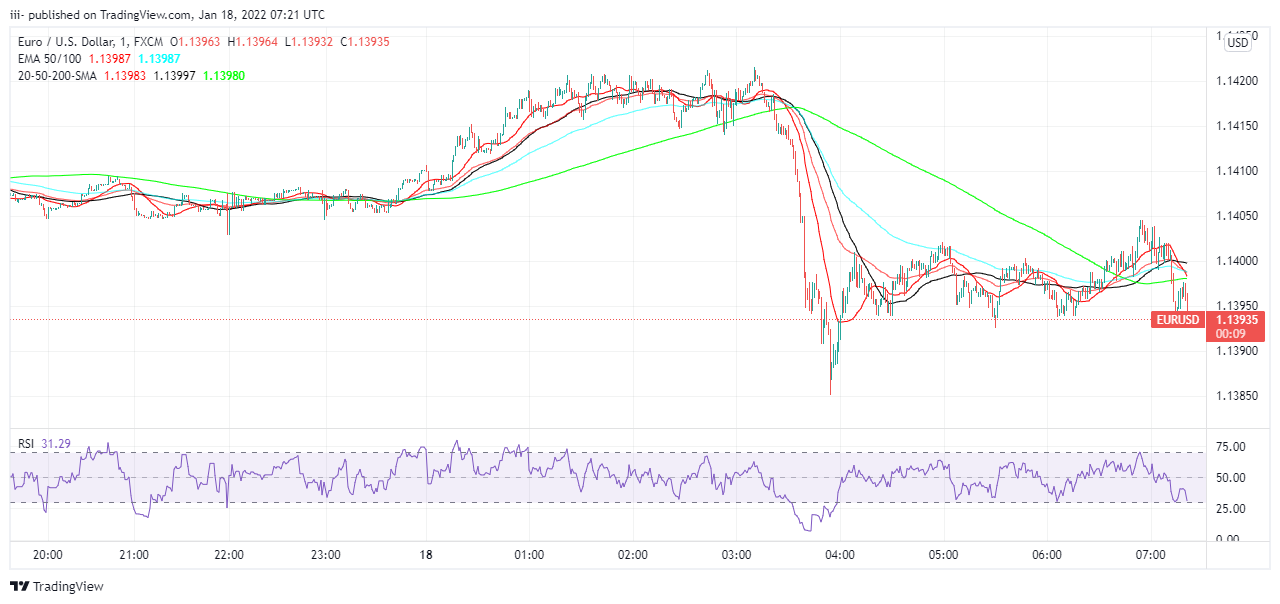Image resolution: width=1280 pixels, height=604 pixels.
Task: Click the 01:00 time axis label
Action: click(529, 555)
